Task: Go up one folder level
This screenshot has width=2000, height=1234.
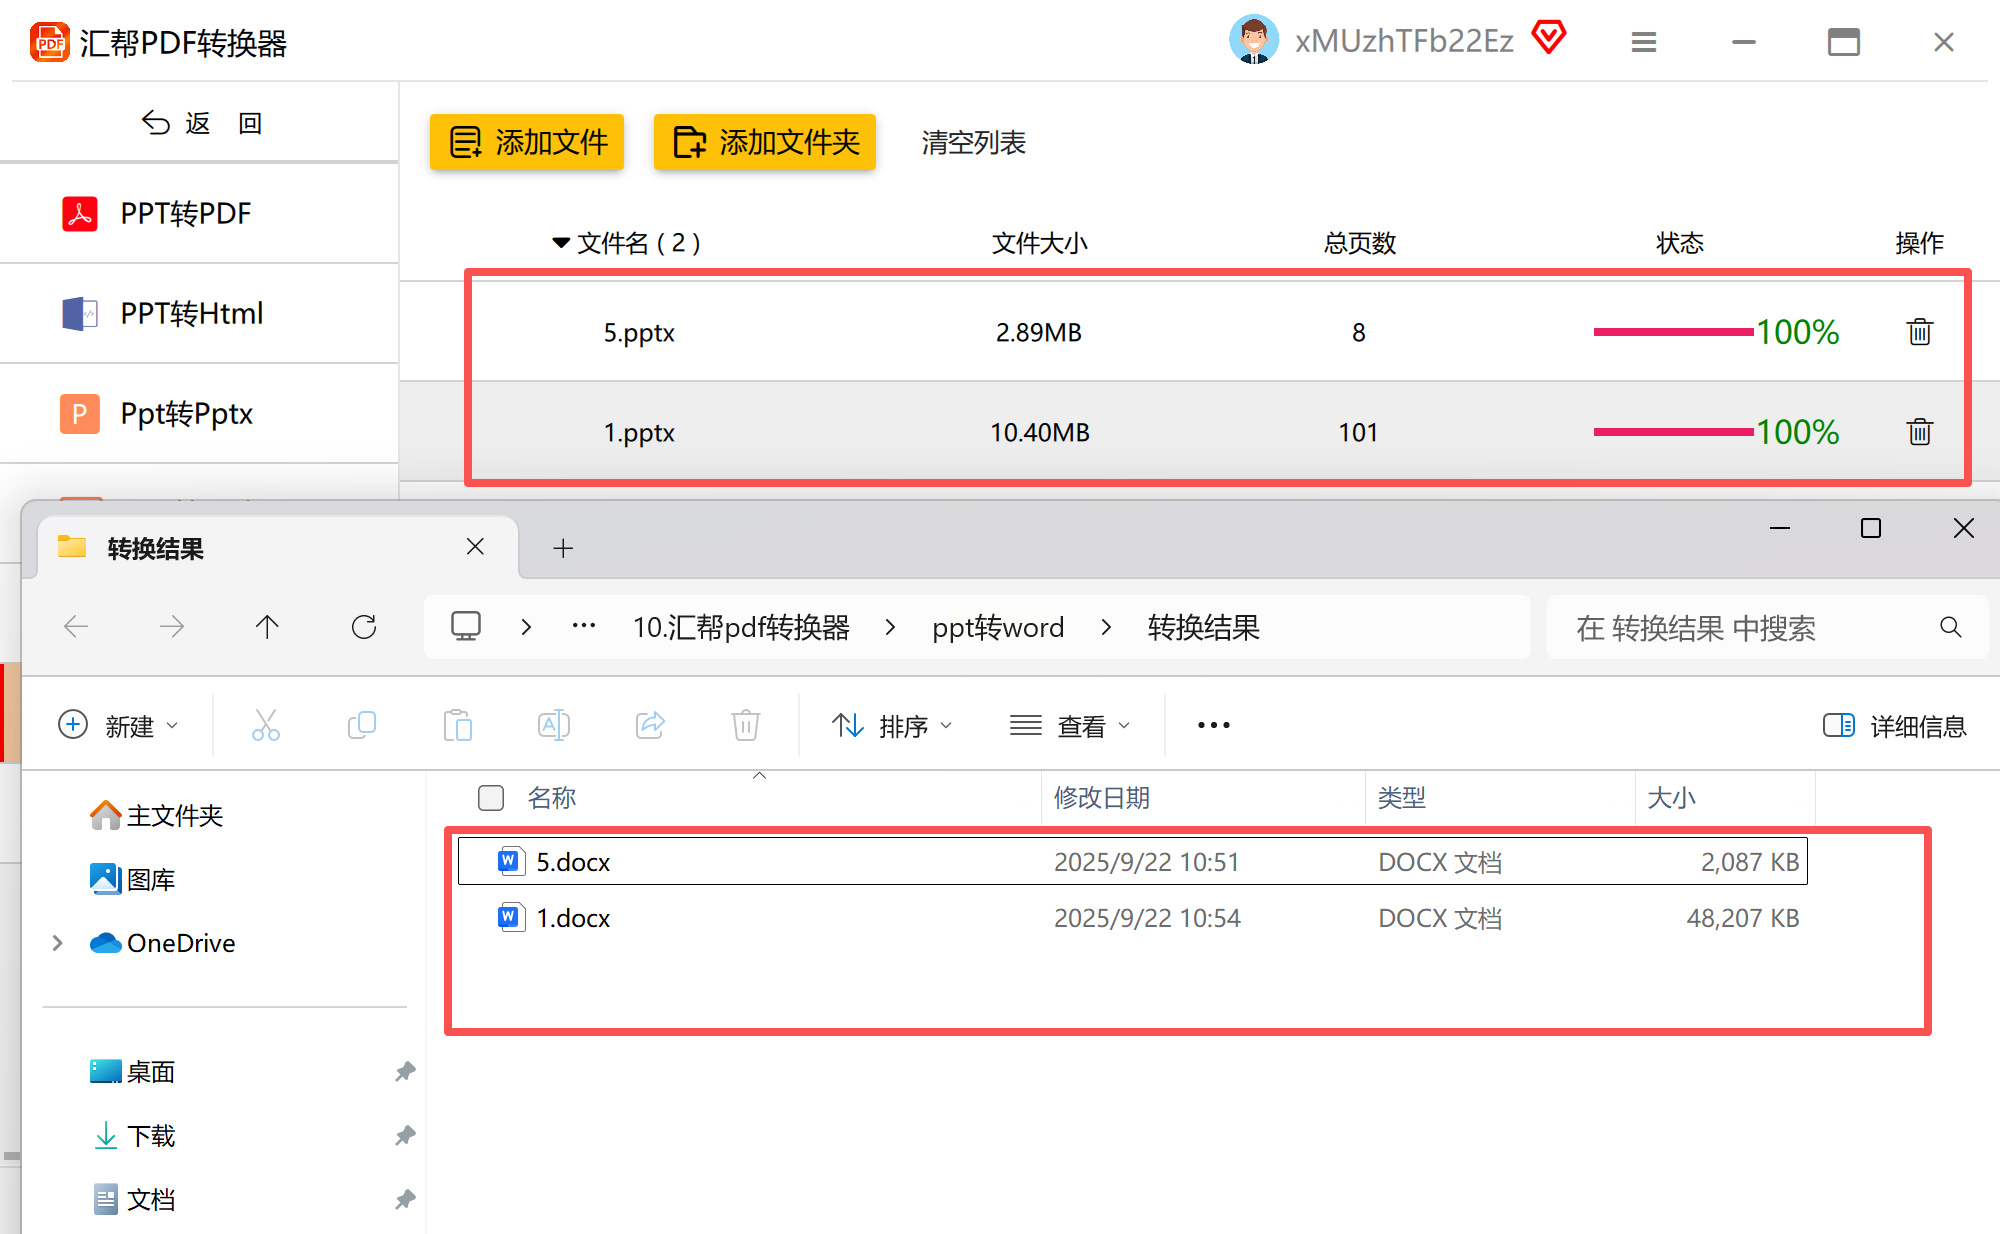Action: (267, 627)
